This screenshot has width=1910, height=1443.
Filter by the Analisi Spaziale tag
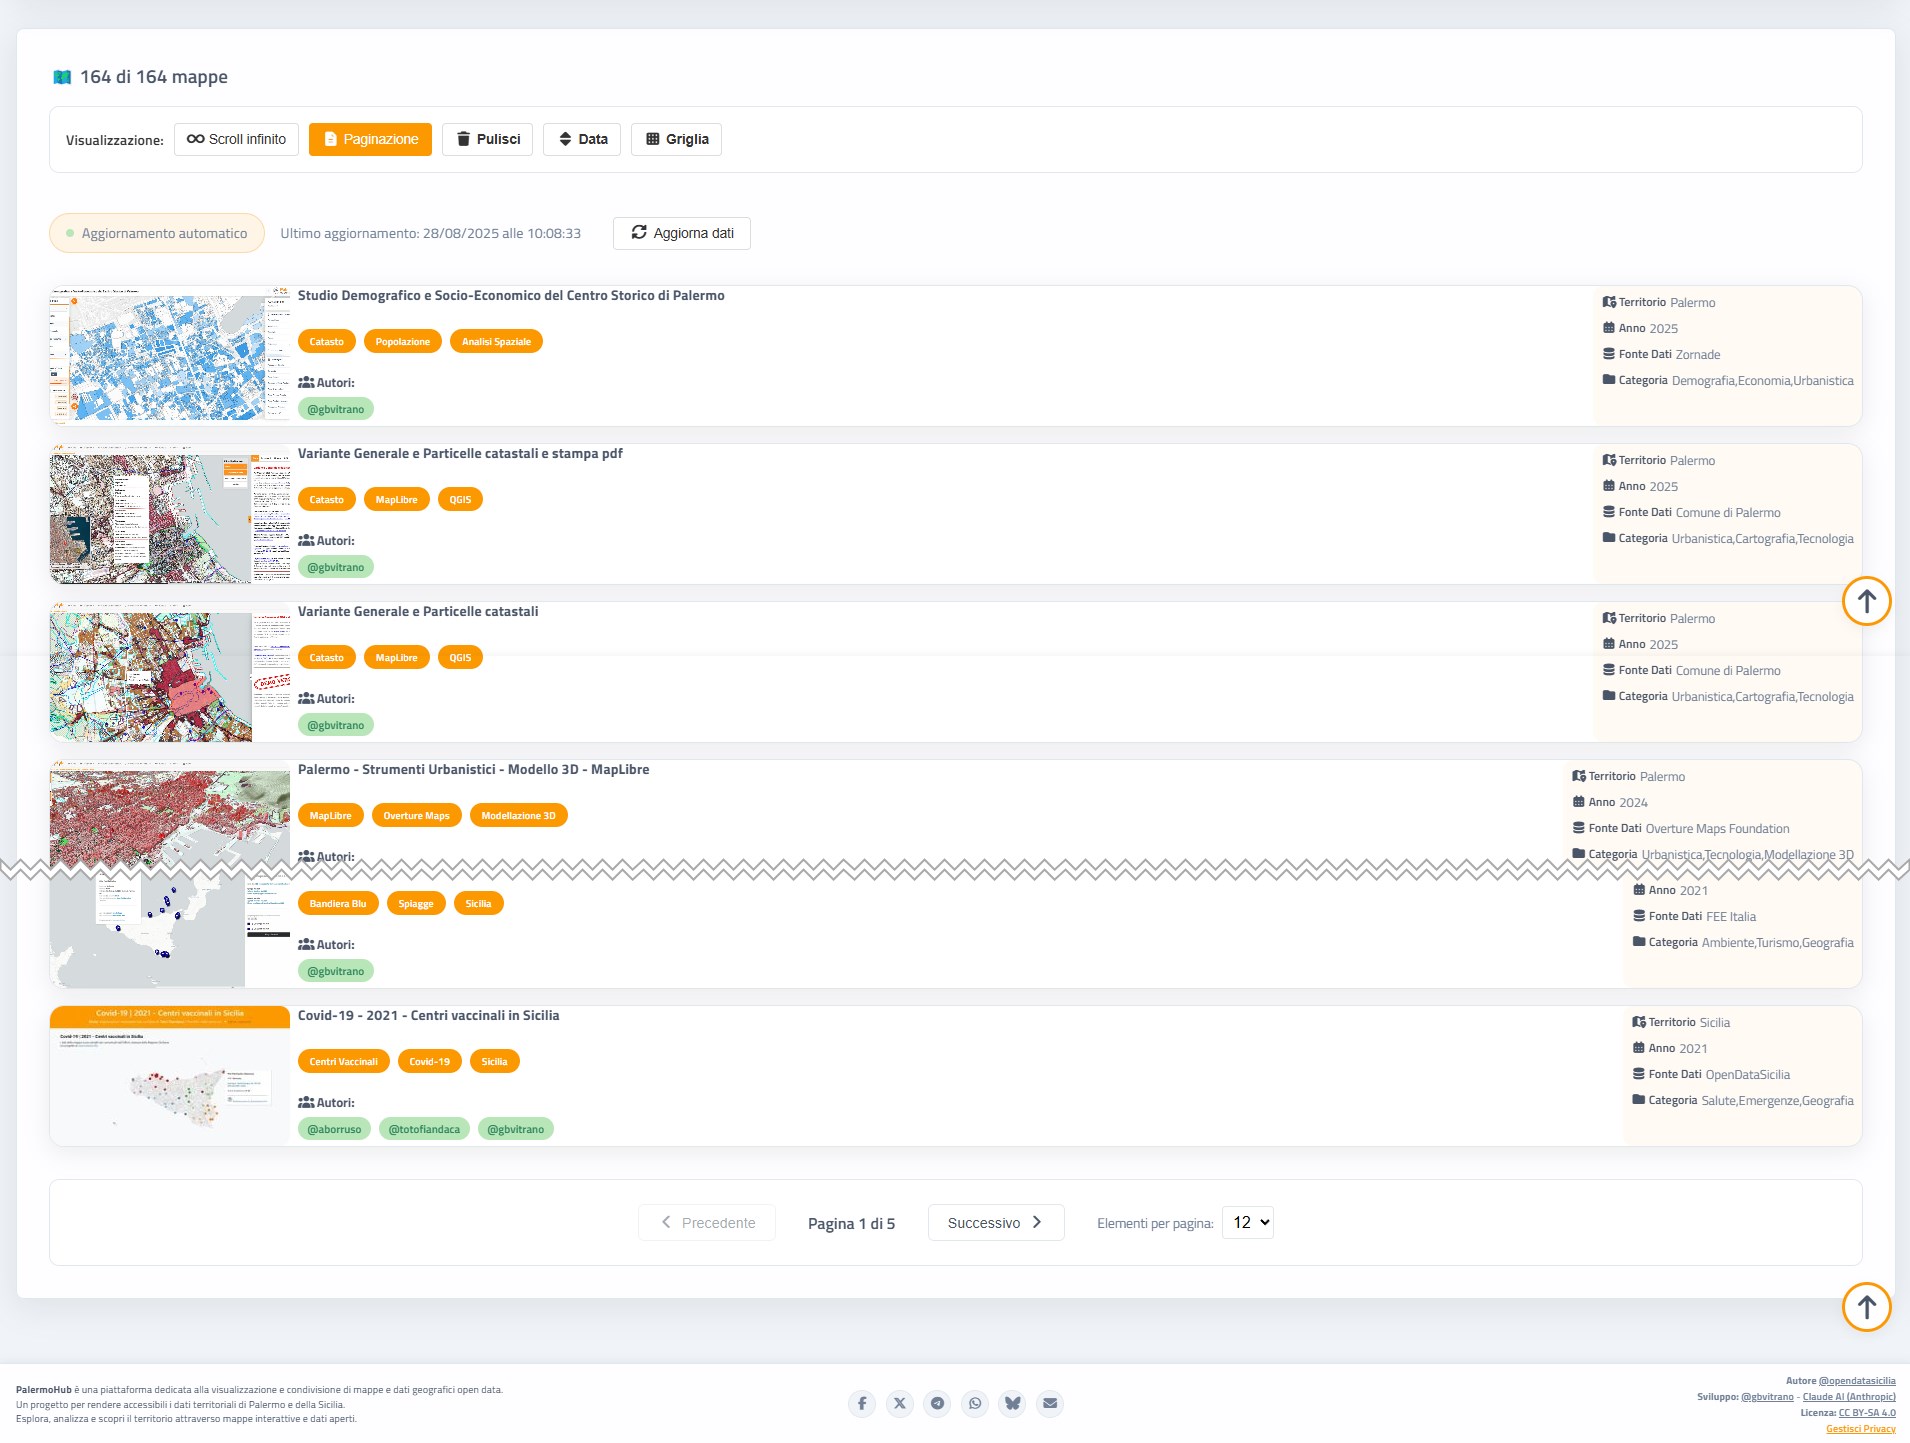point(496,341)
